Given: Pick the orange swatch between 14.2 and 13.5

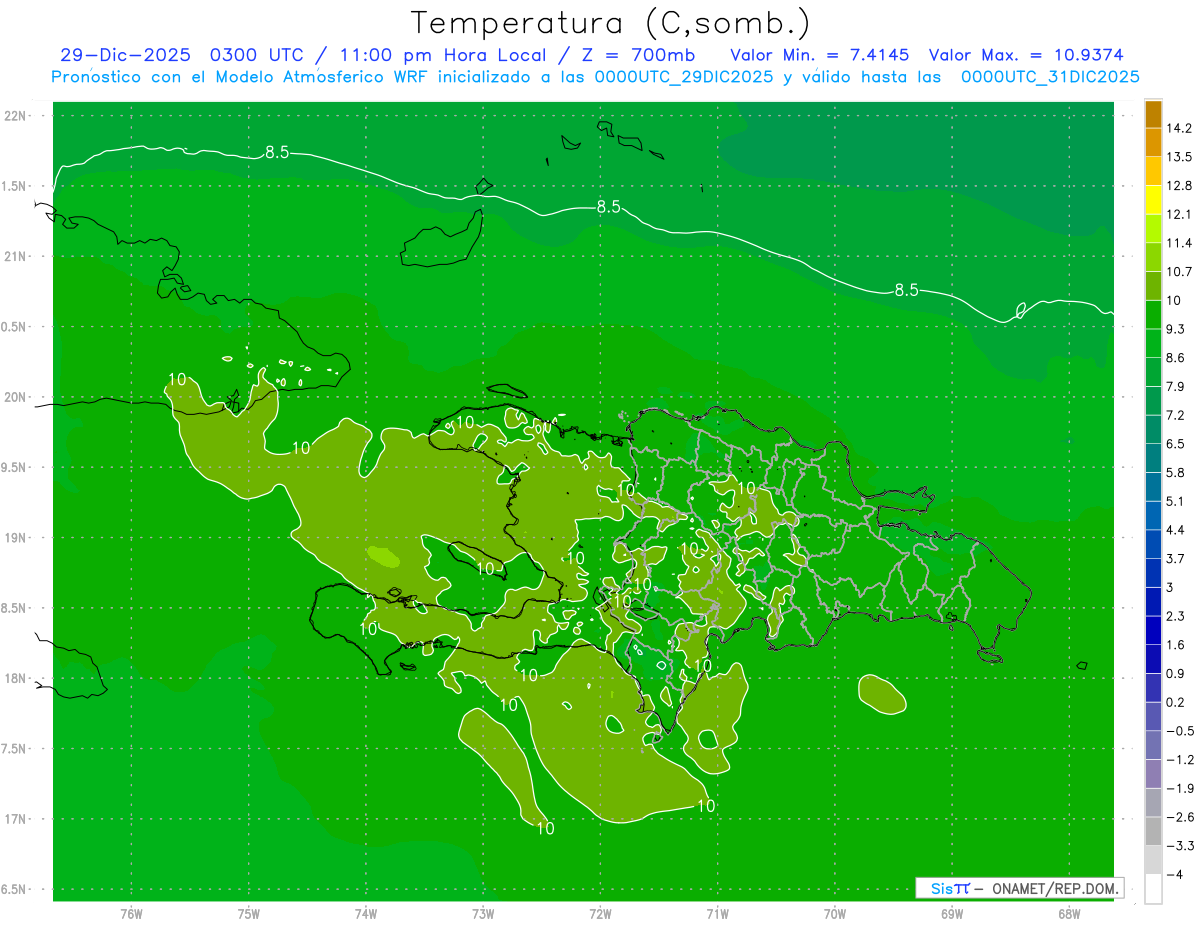Looking at the screenshot, I should click(x=1153, y=141).
